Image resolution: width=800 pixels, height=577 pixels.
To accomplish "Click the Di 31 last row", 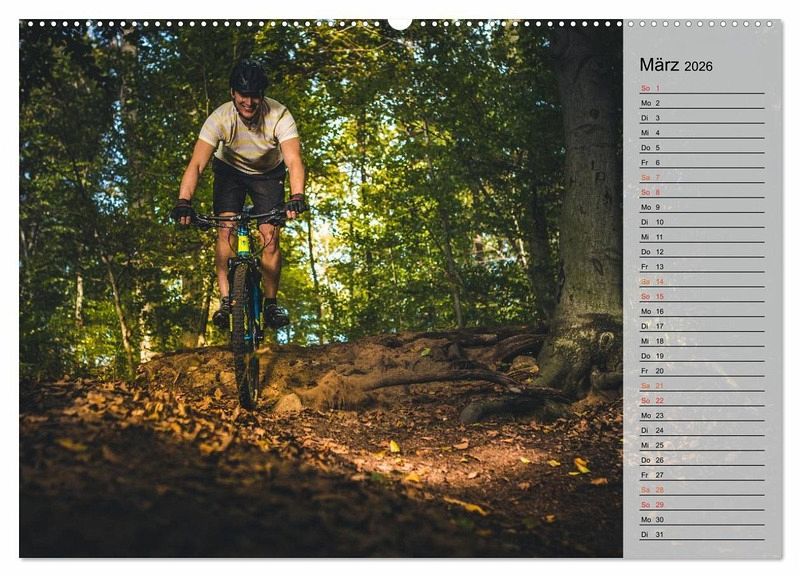I will (702, 535).
